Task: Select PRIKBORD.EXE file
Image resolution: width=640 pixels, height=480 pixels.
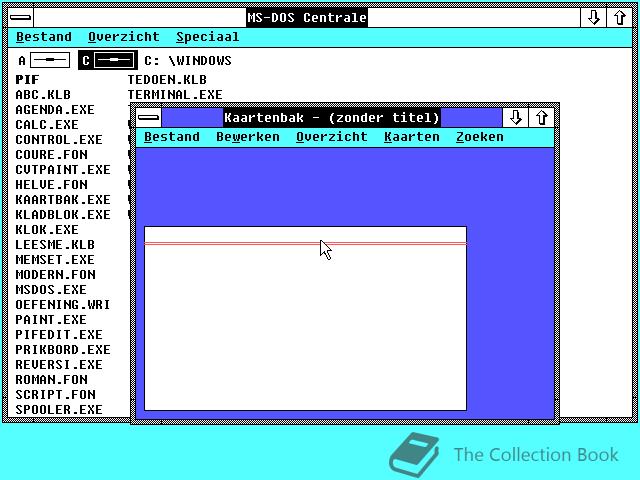Action: pyautogui.click(x=63, y=350)
